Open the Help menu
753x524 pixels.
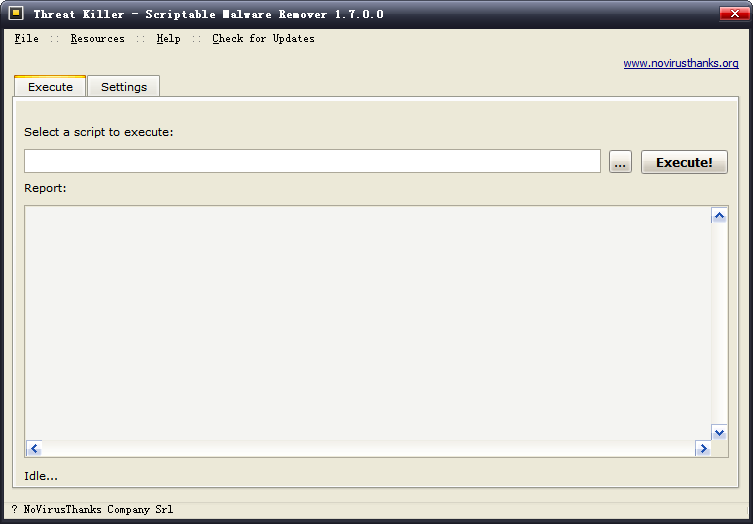tap(168, 39)
